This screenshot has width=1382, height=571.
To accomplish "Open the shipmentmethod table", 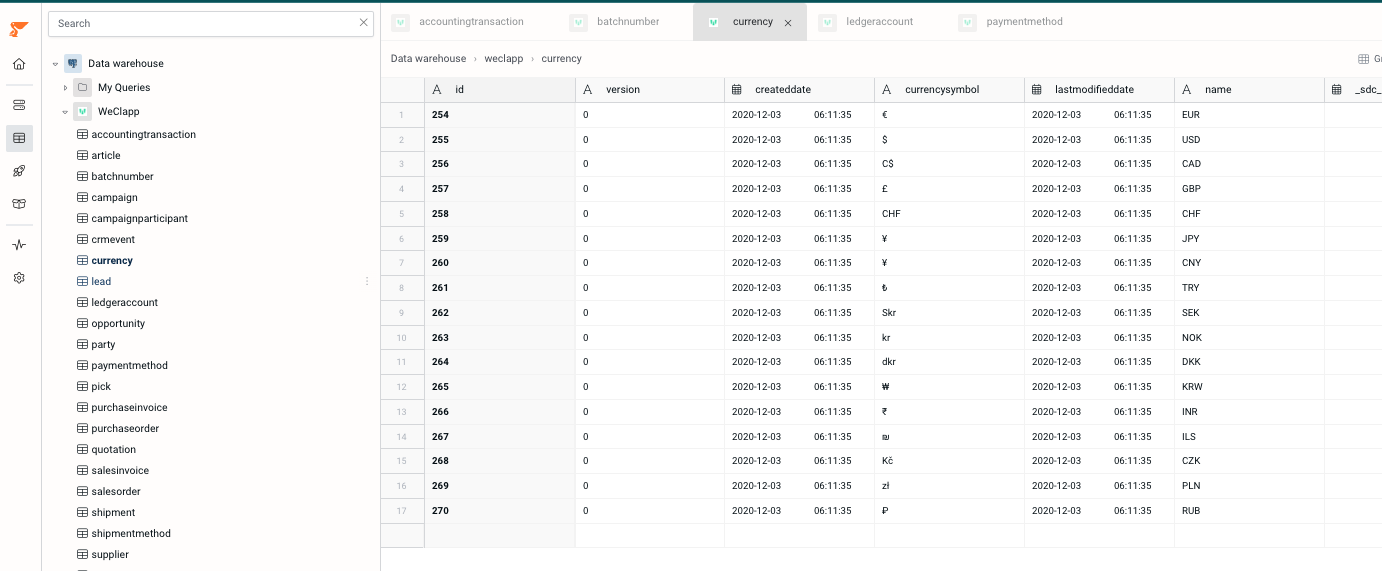I will pyautogui.click(x=131, y=533).
